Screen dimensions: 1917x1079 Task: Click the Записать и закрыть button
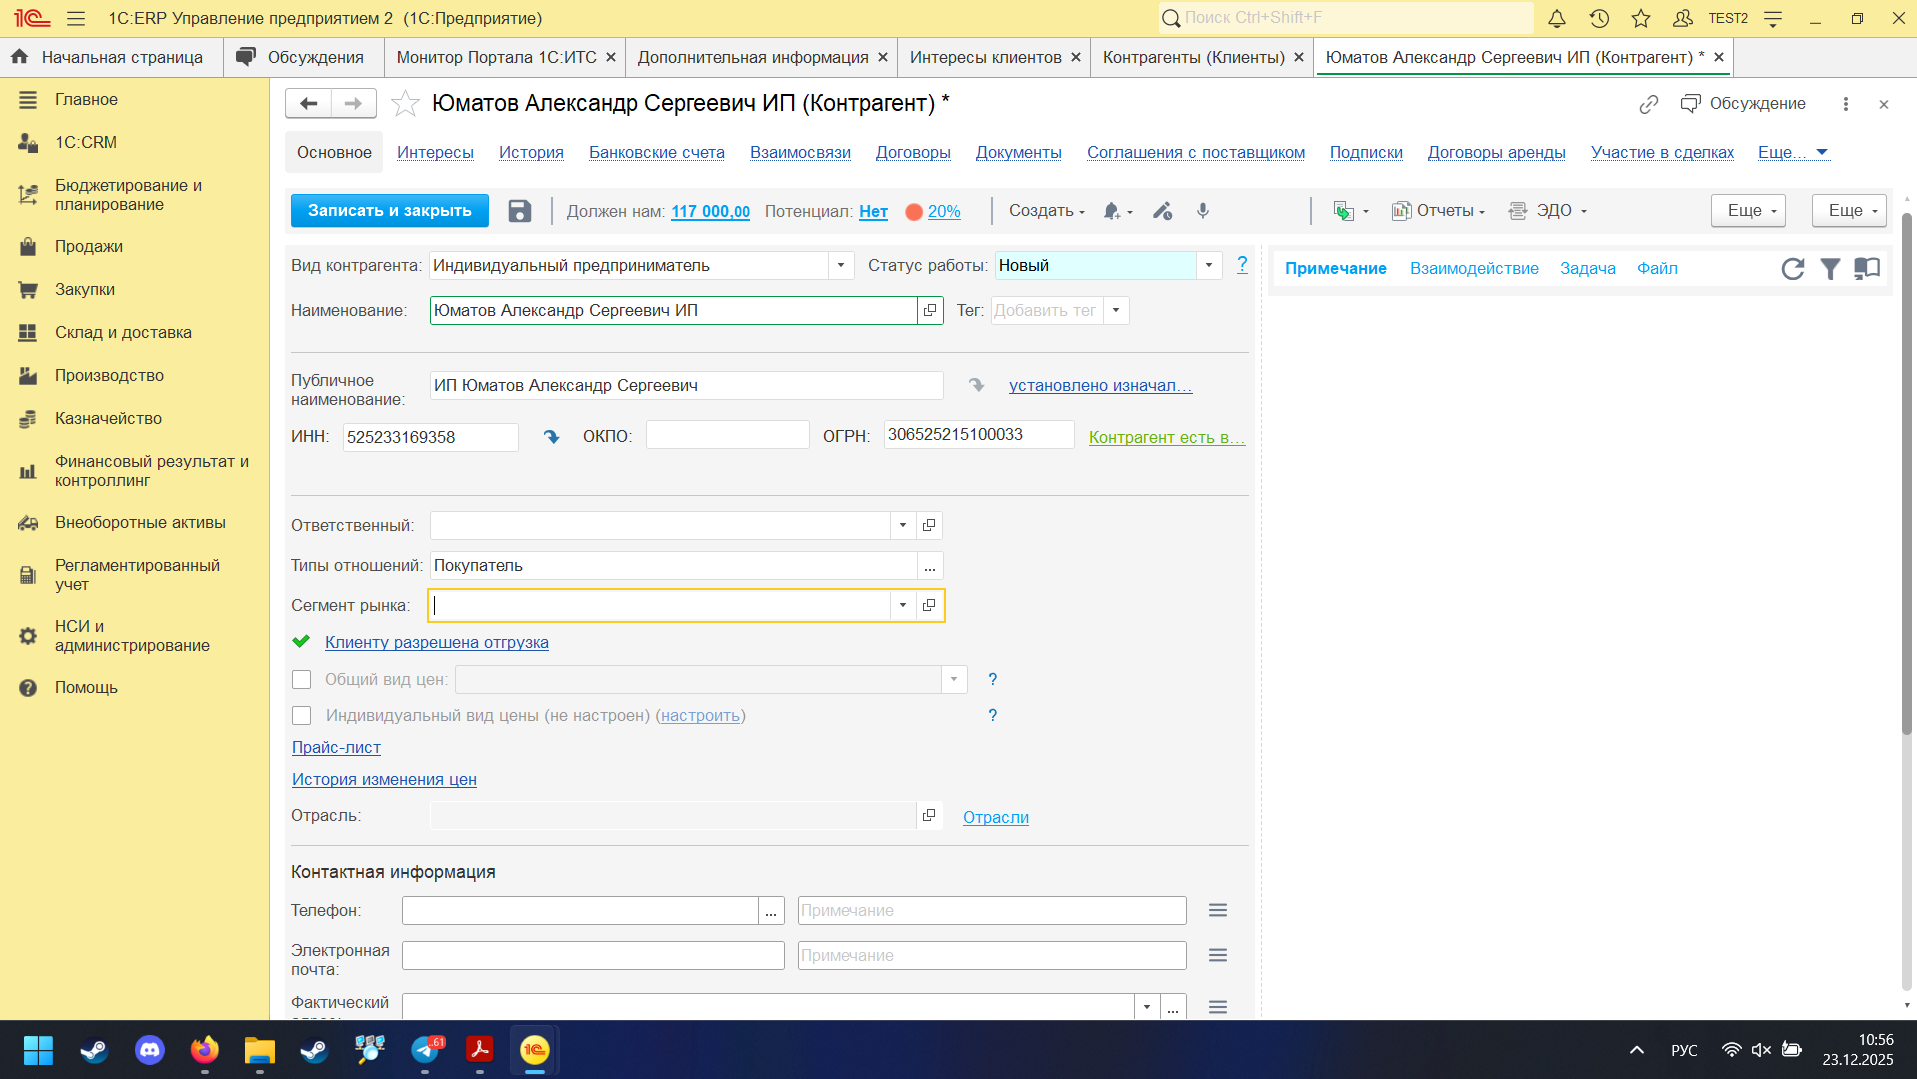click(x=390, y=211)
